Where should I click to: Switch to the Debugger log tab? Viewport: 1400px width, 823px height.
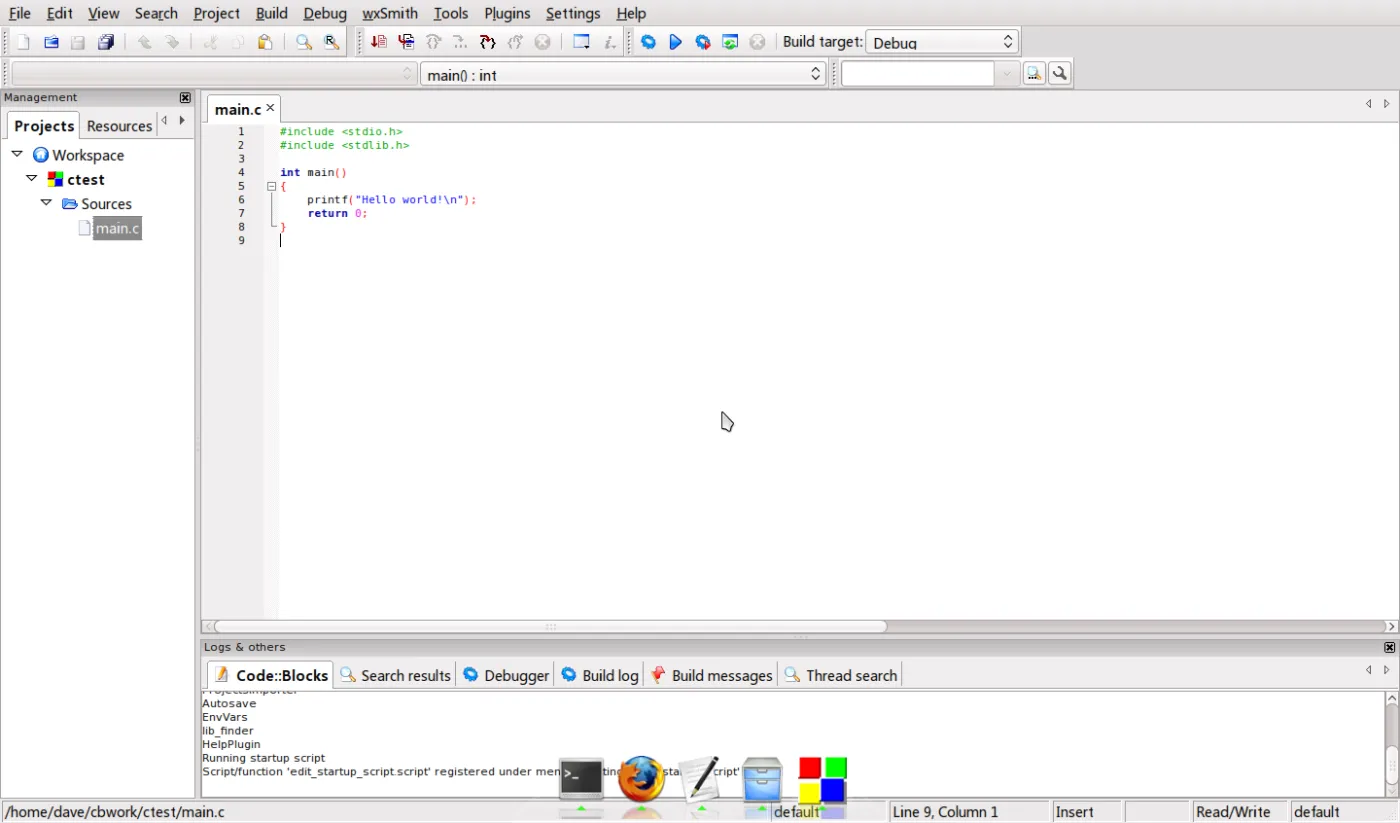[x=506, y=675]
